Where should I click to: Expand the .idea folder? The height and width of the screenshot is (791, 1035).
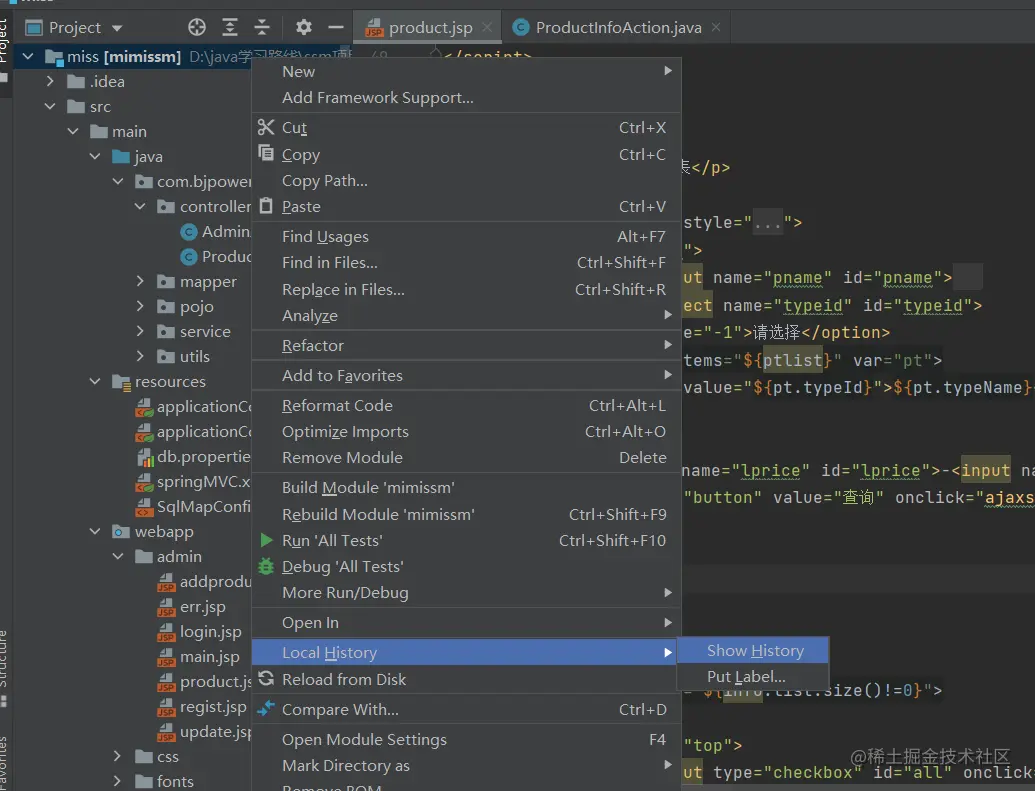[x=50, y=81]
